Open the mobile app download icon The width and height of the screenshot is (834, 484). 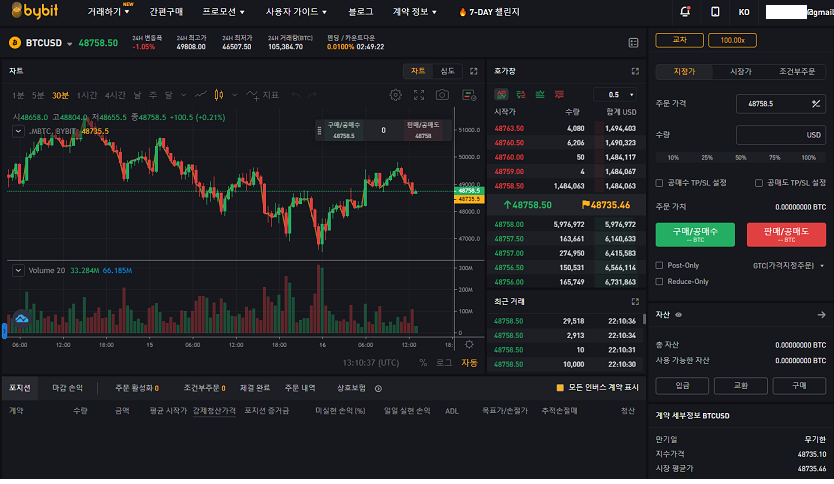tap(715, 11)
